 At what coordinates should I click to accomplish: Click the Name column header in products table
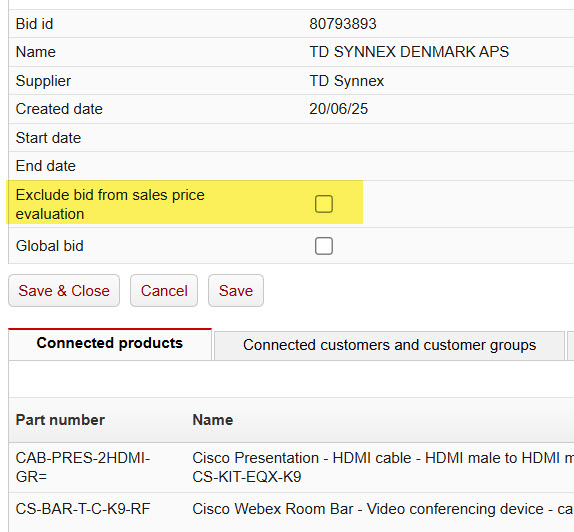[x=213, y=420]
